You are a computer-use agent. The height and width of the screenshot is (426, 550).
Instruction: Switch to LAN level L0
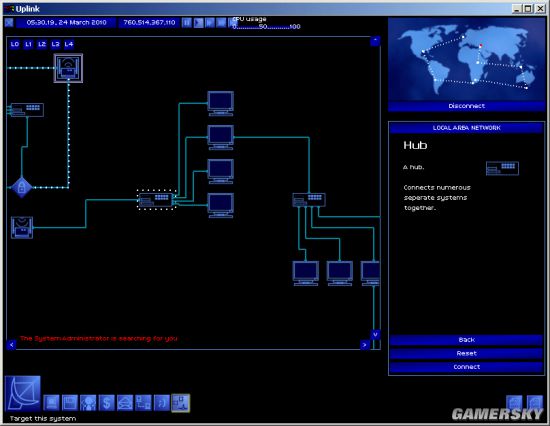[15, 44]
